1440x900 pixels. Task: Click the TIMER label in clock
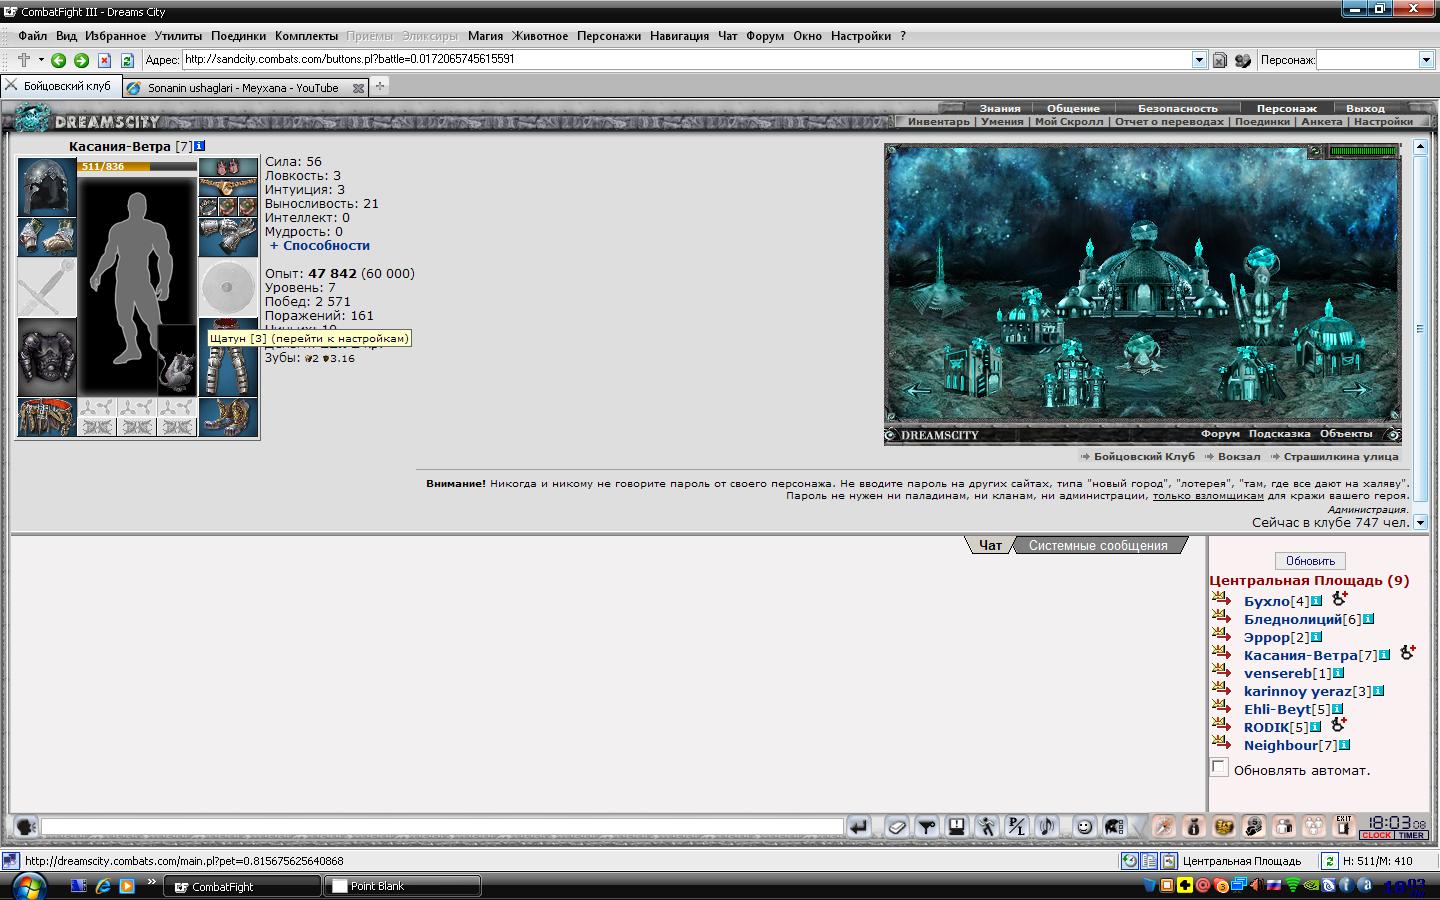[1411, 835]
